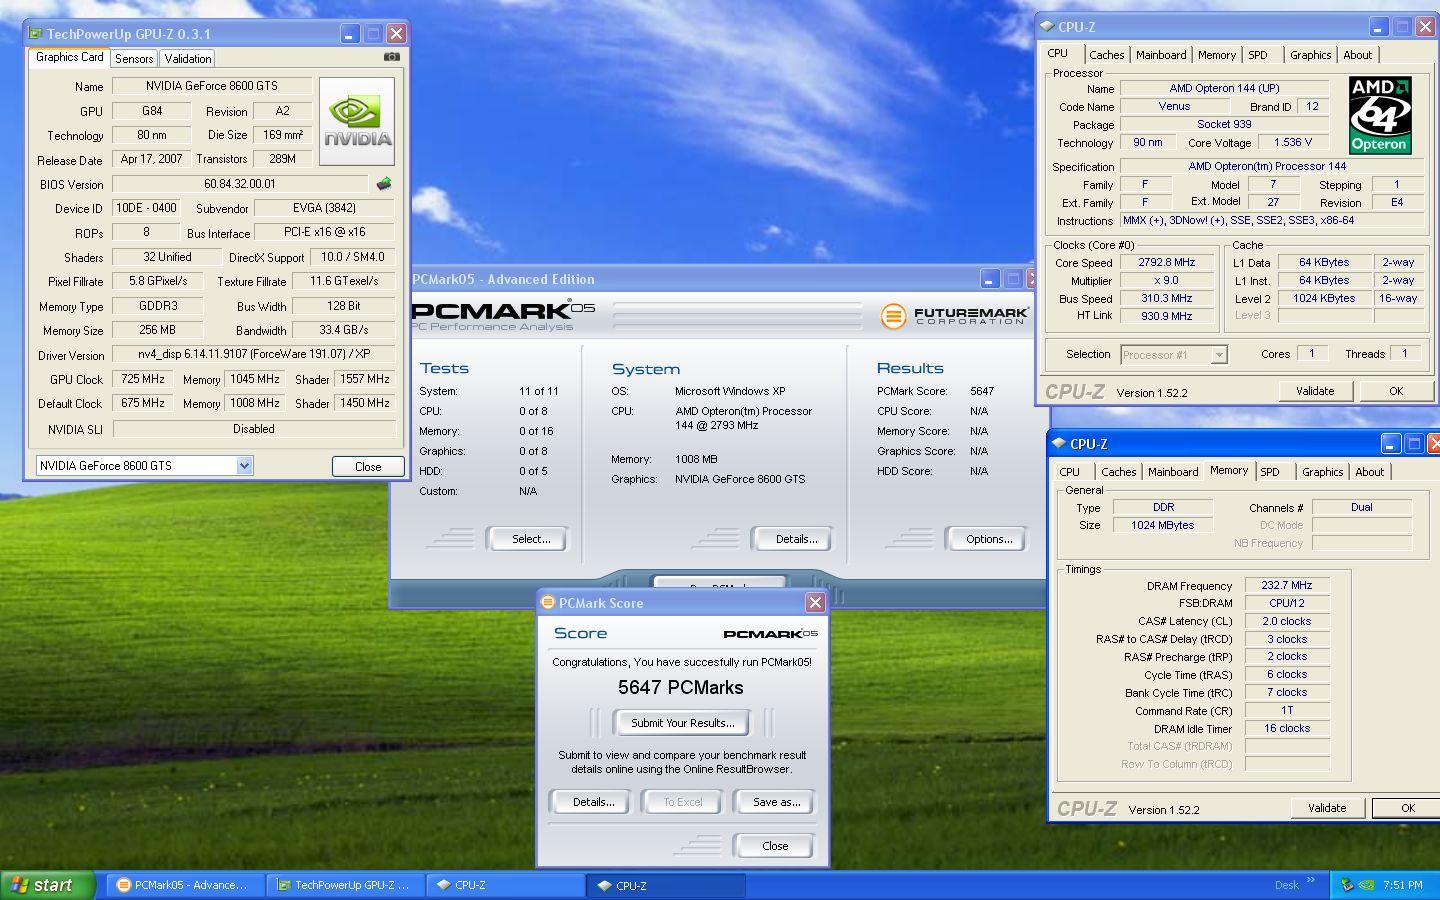Click the NVIDIA logo in GPU-Z
This screenshot has width=1440, height=900.
pos(357,121)
